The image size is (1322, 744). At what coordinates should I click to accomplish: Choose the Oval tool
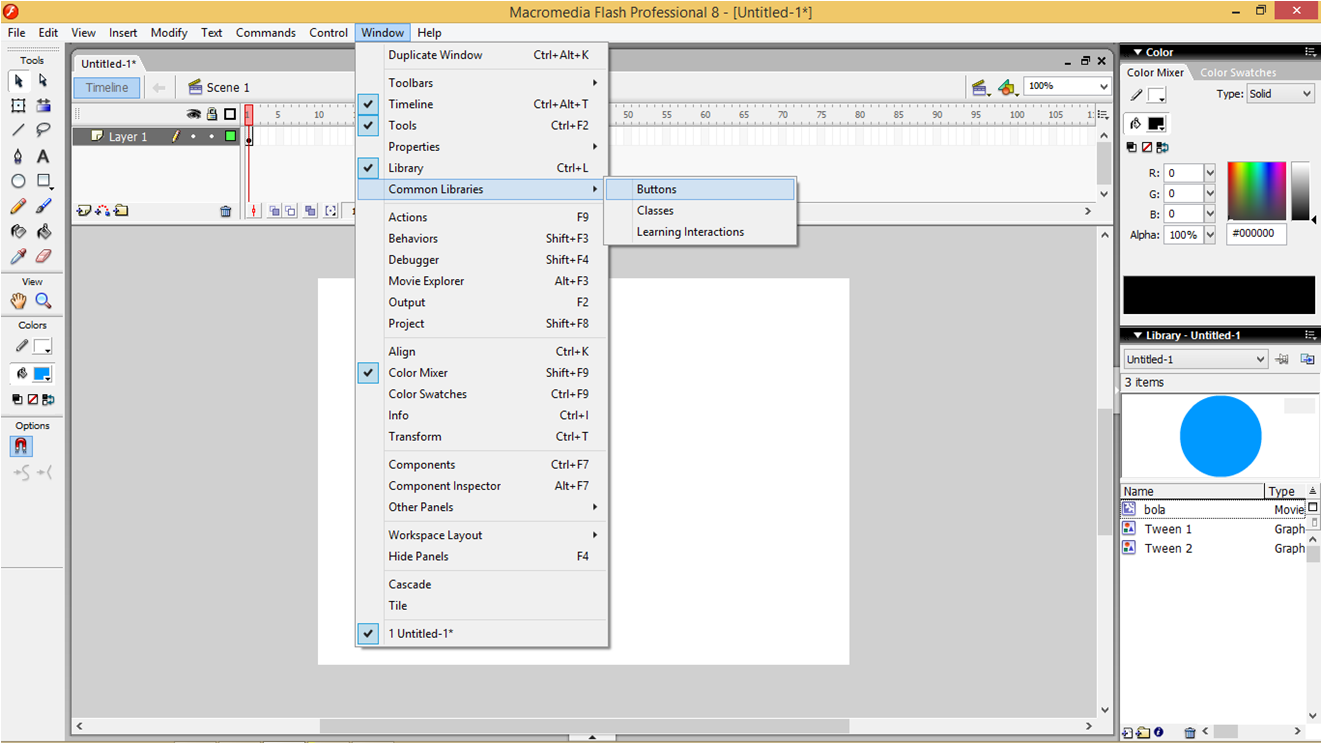click(x=18, y=181)
